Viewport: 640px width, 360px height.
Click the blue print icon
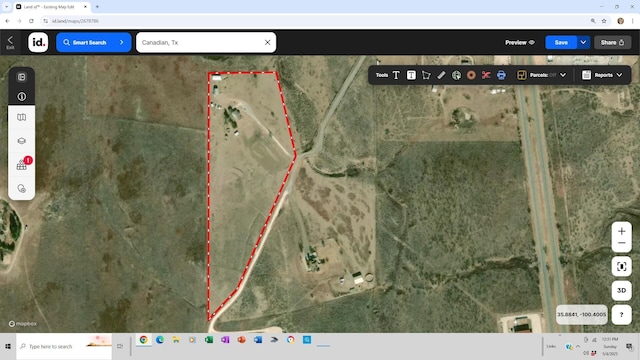pos(501,75)
